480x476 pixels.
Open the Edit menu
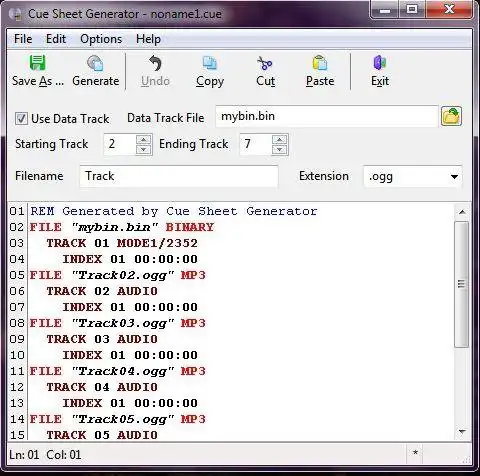56,39
